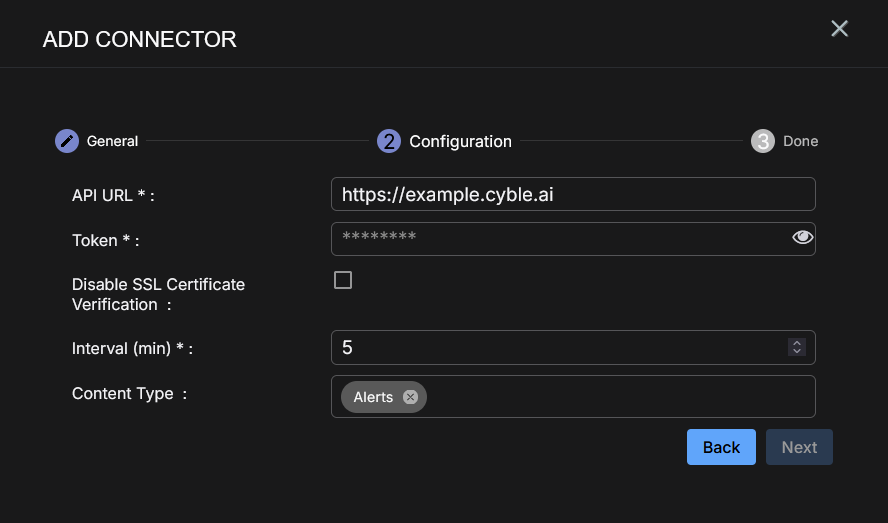This screenshot has height=523, width=888.
Task: Select the Alerts content type chip
Action: point(373,397)
